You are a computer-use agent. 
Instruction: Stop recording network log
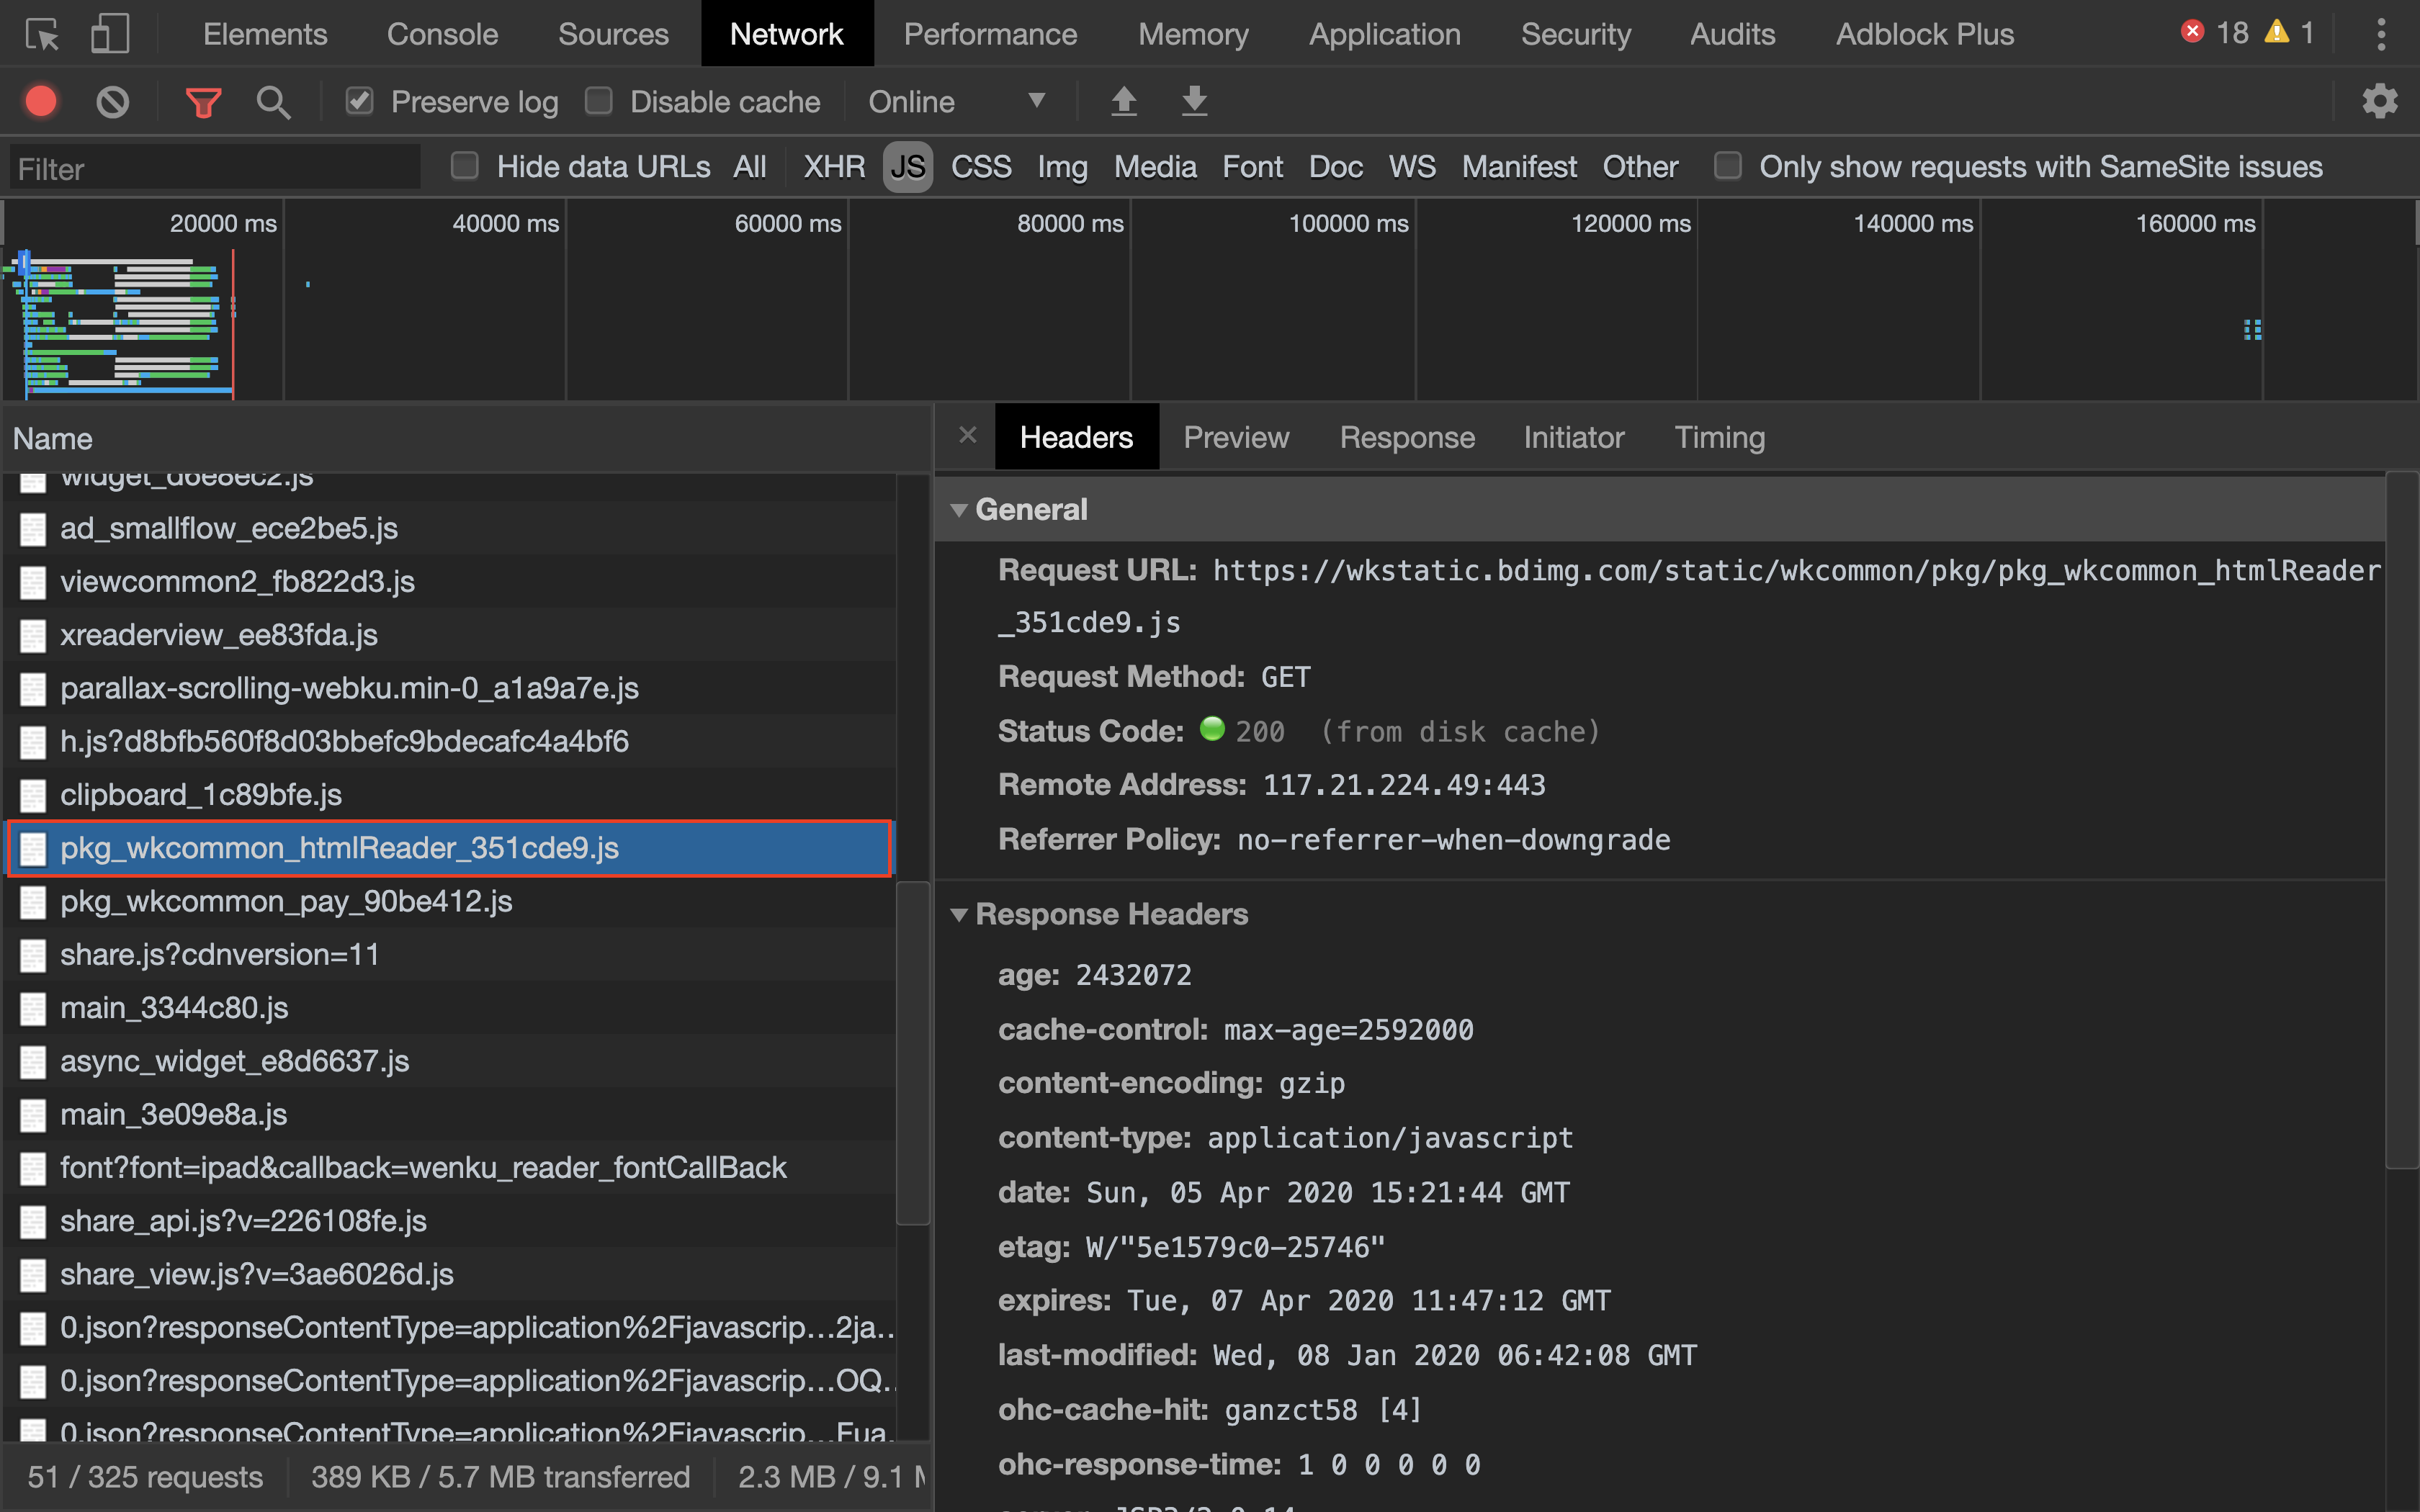[x=41, y=102]
